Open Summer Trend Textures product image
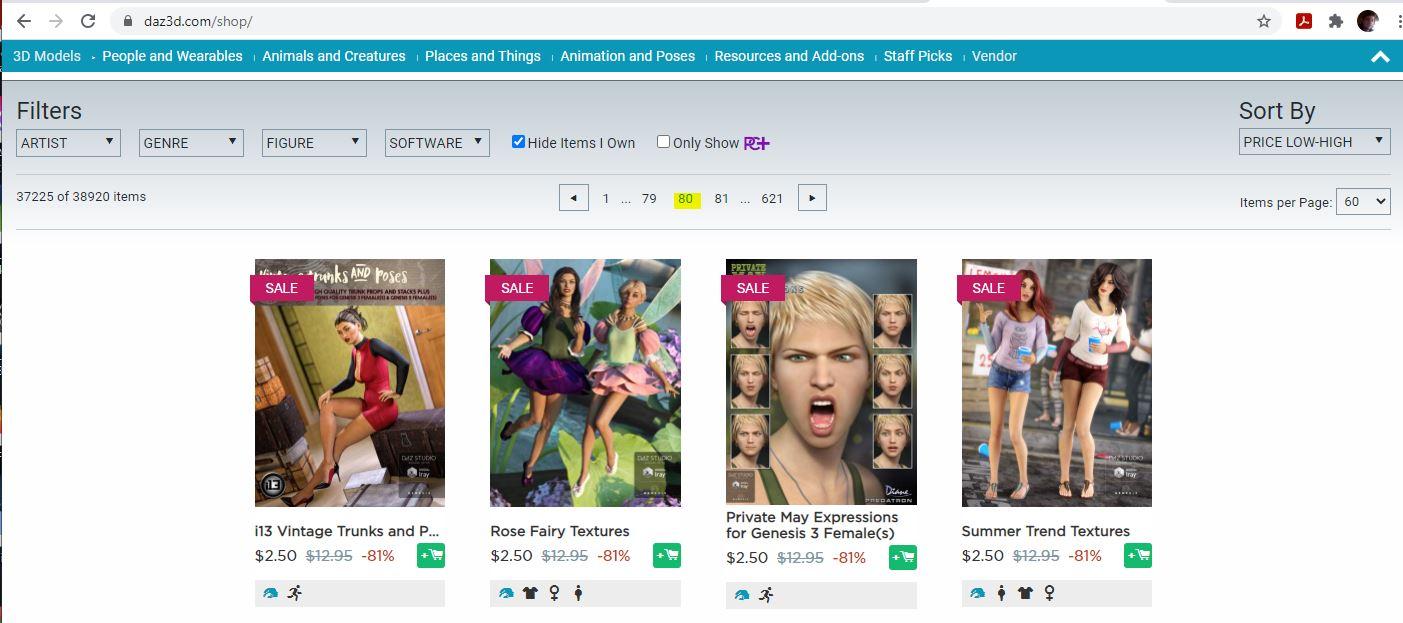This screenshot has width=1403, height=623. click(1056, 383)
